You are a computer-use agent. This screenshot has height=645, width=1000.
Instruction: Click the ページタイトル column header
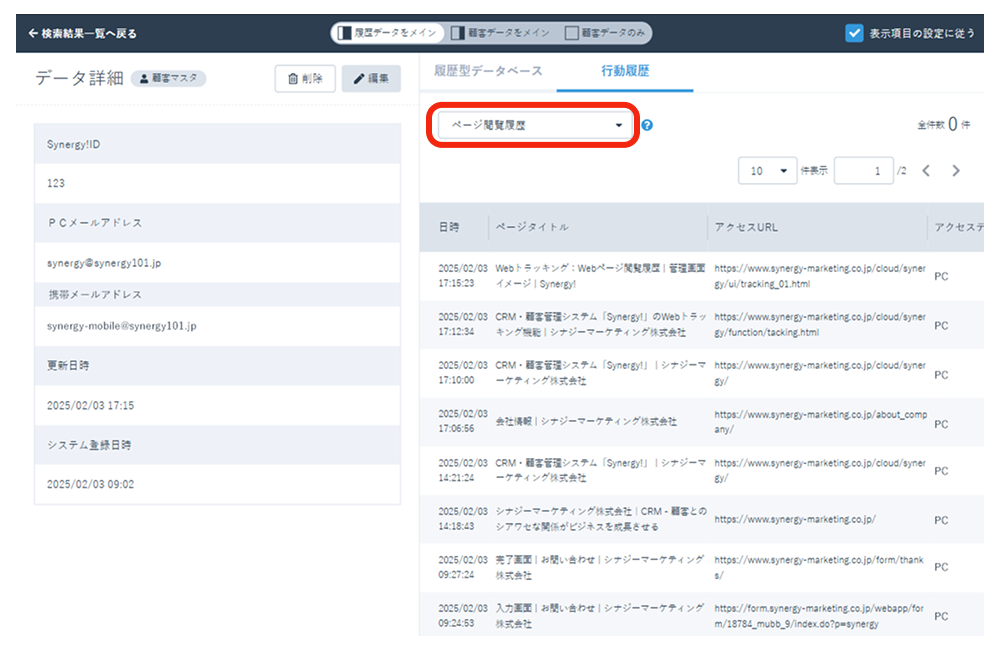click(x=532, y=227)
